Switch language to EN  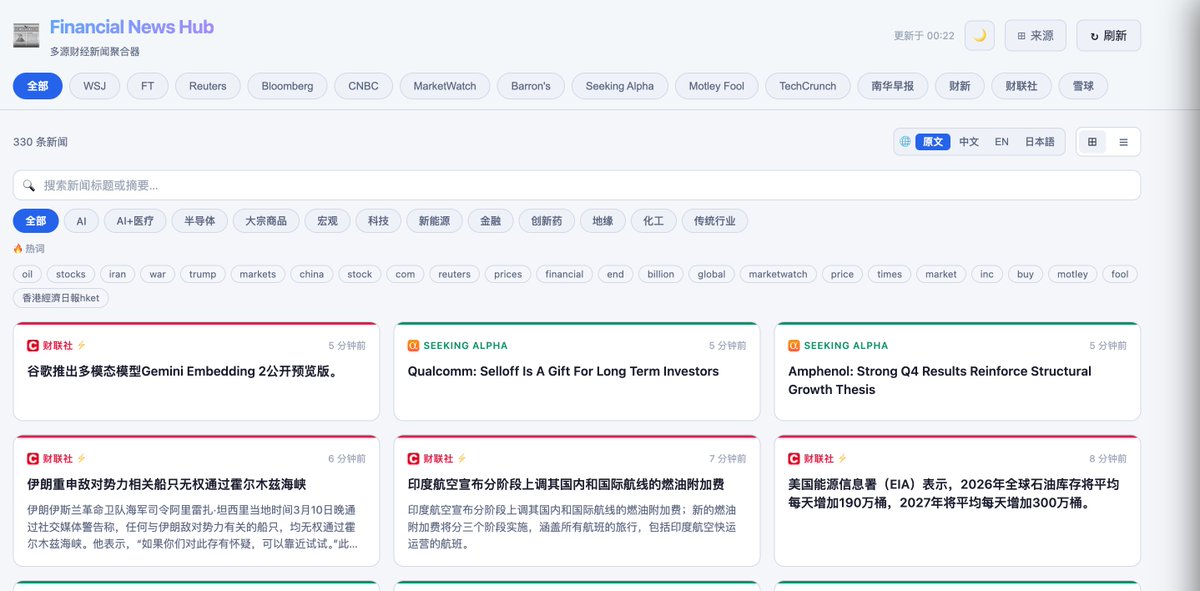pos(1001,142)
